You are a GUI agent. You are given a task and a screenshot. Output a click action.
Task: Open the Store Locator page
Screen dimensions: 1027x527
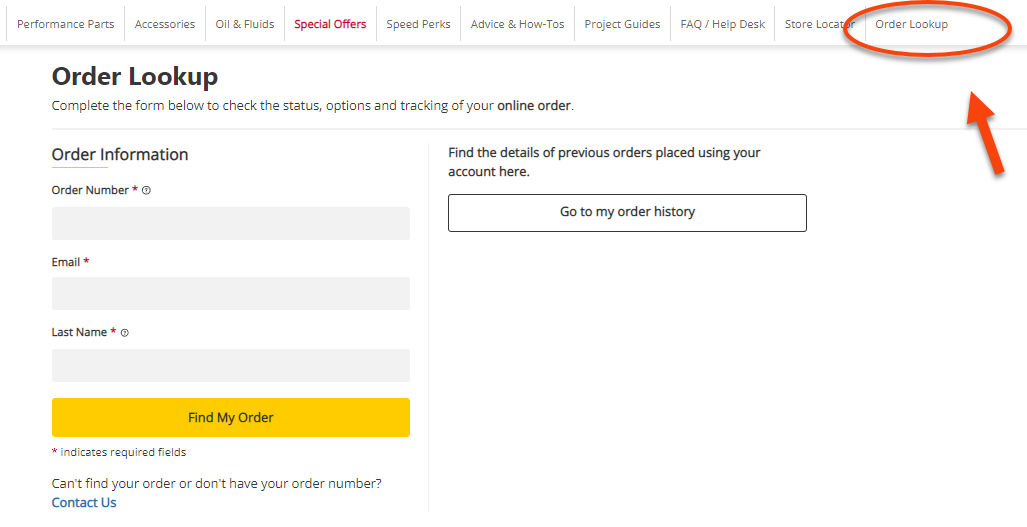[x=820, y=24]
